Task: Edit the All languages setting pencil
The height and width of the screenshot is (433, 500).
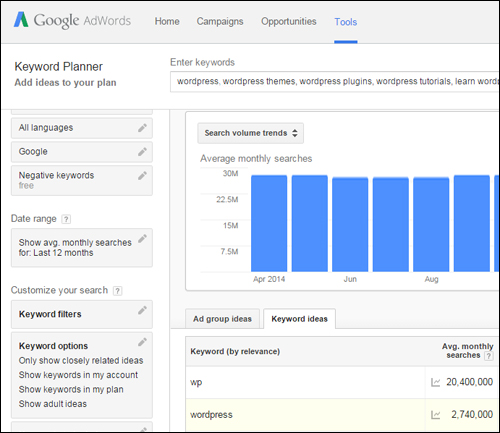Action: click(142, 128)
